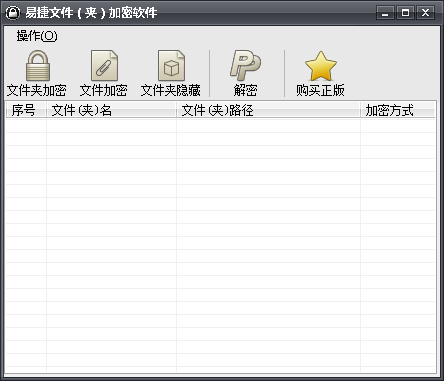This screenshot has height=381, width=444.
Task: Close the encryption software window
Action: (425, 13)
